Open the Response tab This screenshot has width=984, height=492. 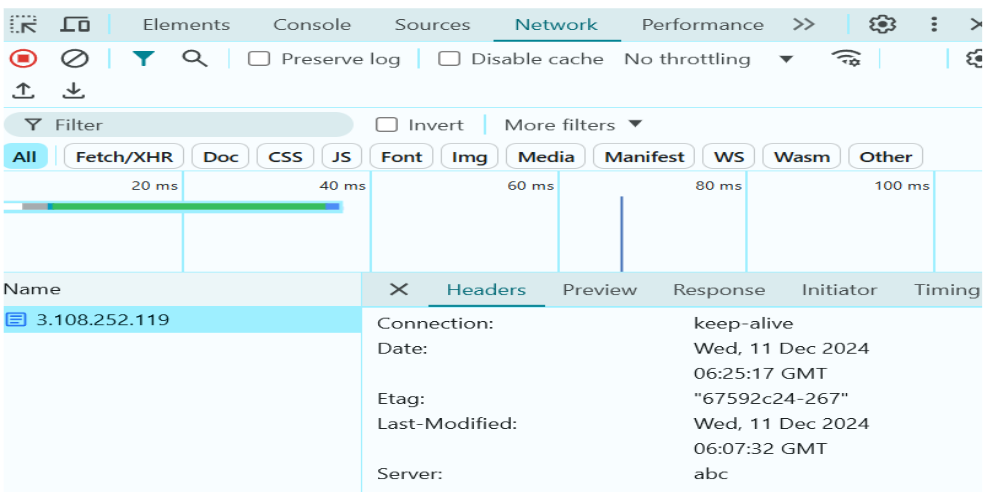pyautogui.click(x=718, y=290)
